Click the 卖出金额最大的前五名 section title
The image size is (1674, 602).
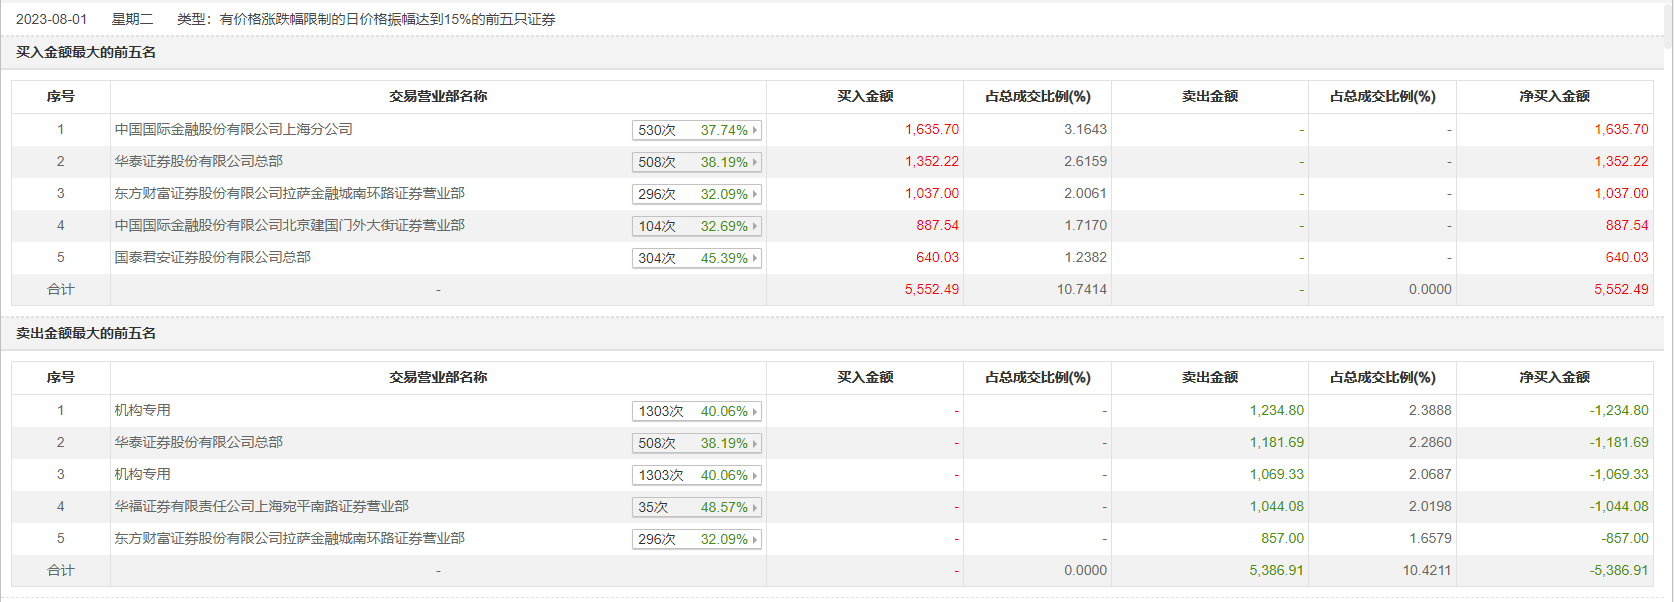pos(86,333)
